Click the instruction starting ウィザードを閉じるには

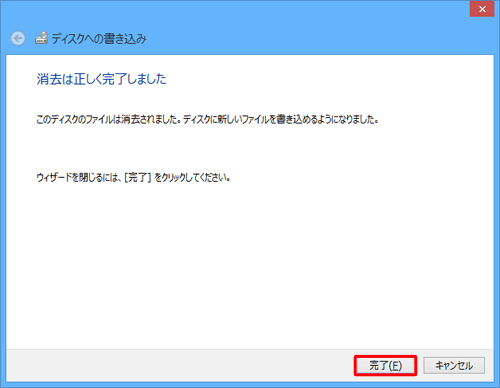click(x=133, y=177)
